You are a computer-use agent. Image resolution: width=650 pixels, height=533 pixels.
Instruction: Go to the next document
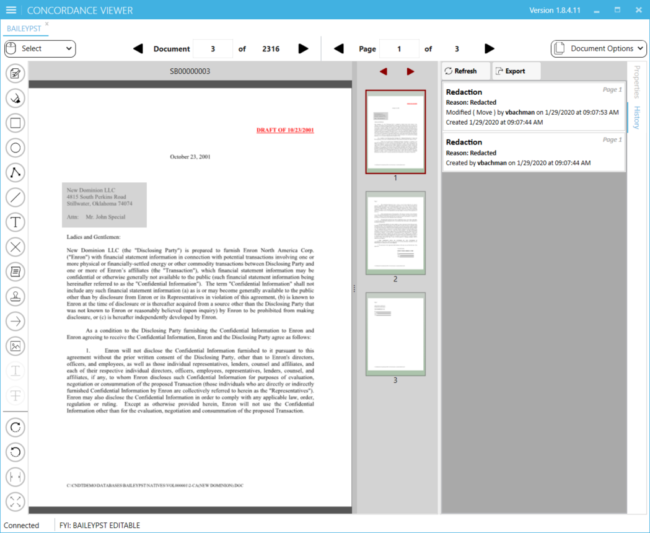click(303, 49)
